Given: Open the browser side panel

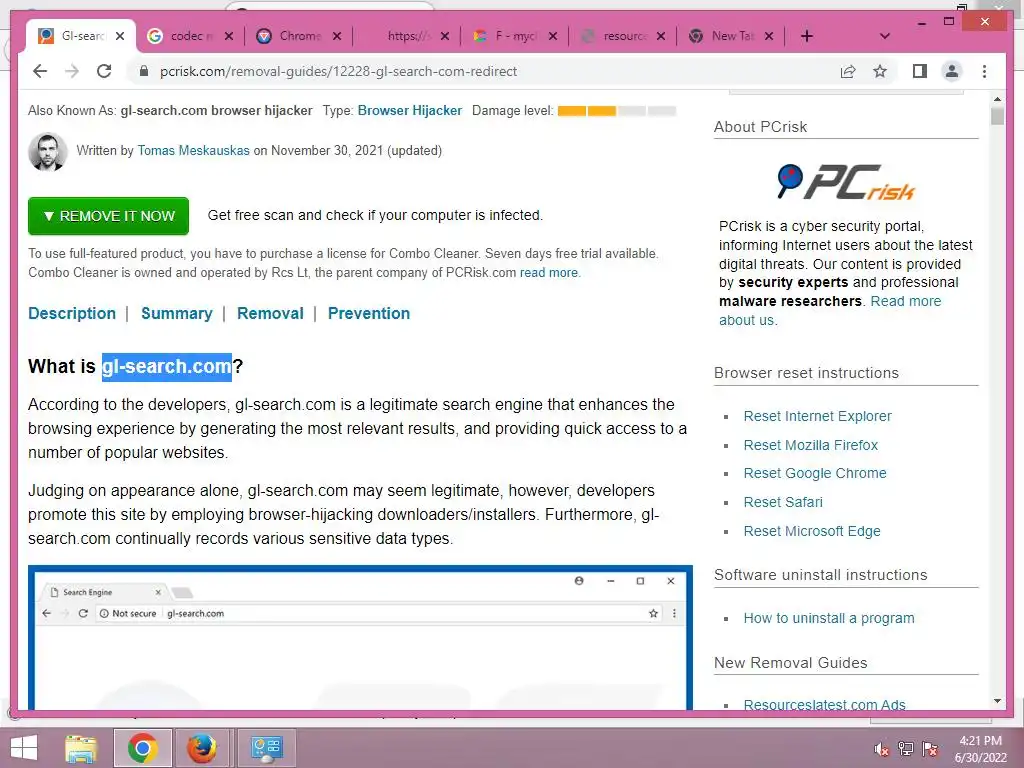Looking at the screenshot, I should 920,71.
